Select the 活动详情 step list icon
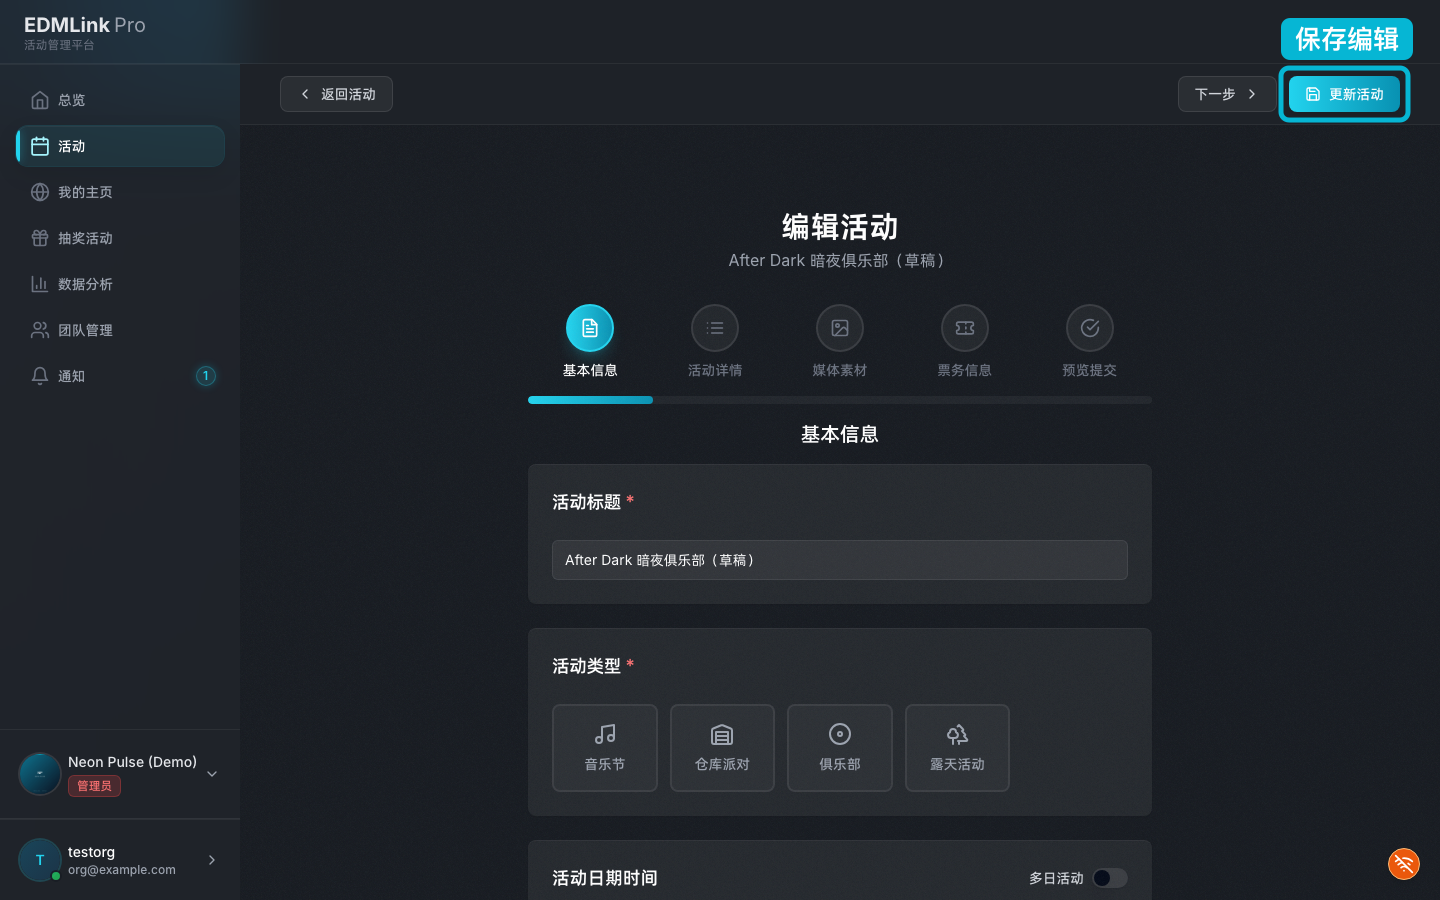 point(715,328)
